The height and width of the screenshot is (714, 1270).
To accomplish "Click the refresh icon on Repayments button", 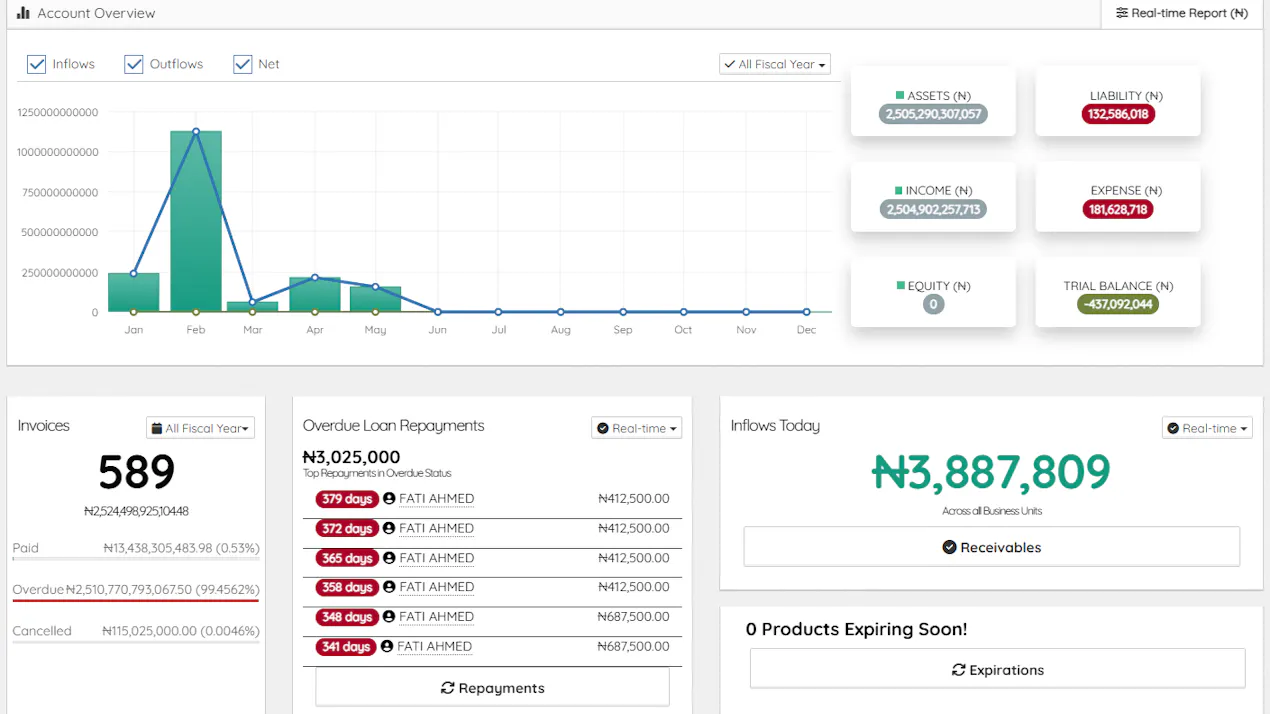I will [447, 688].
